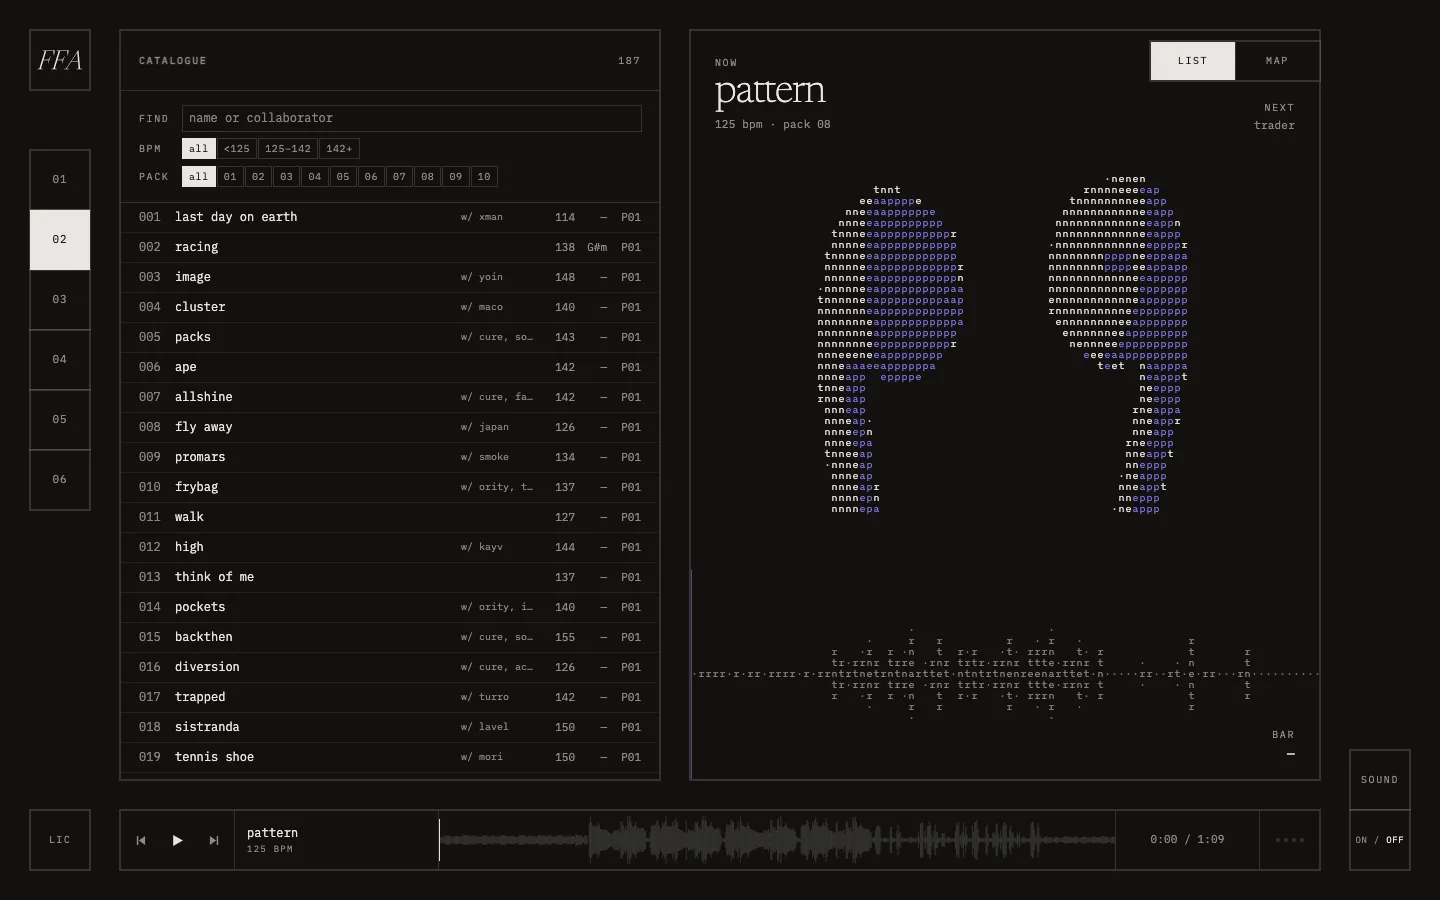Filter by pack 01
This screenshot has height=900, width=1440.
230,177
